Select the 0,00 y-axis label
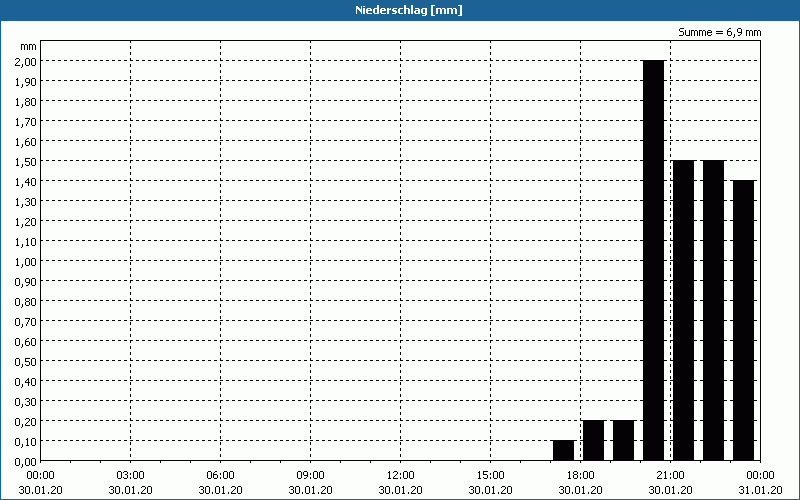 coord(26,462)
